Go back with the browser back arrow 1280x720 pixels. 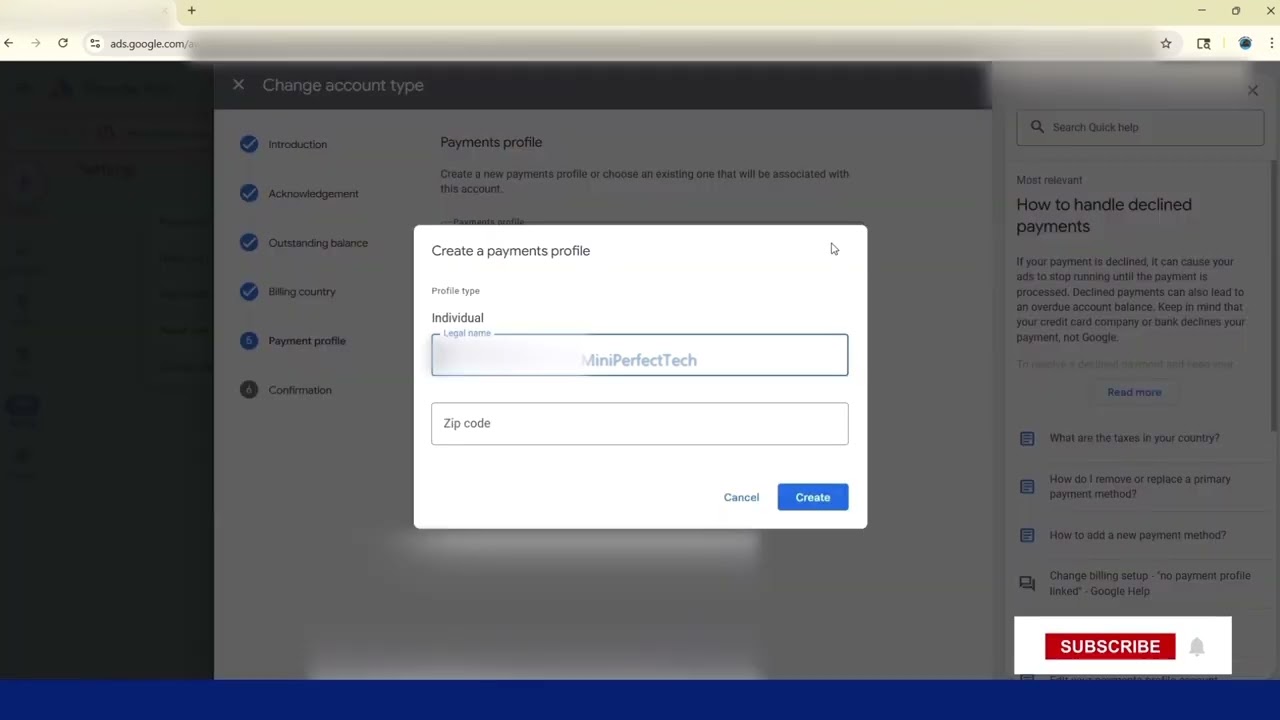(x=9, y=43)
